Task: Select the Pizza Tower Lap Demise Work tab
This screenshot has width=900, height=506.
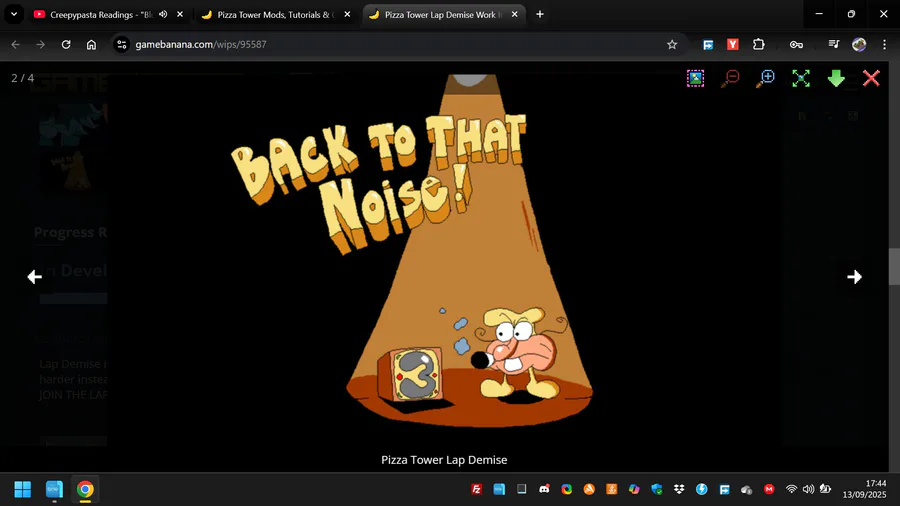Action: tap(442, 14)
